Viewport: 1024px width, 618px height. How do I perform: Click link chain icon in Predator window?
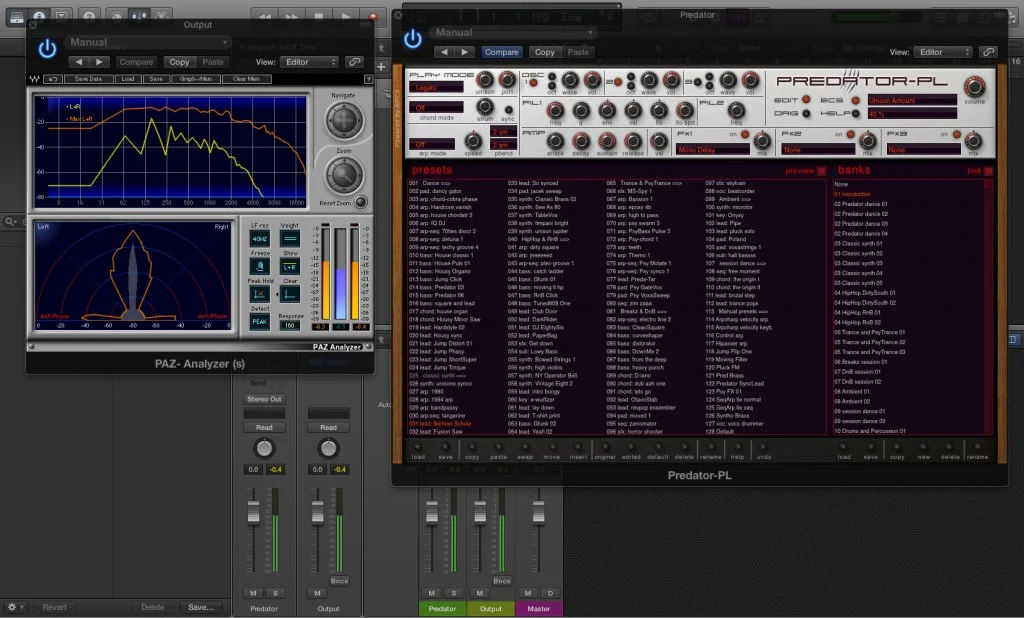(989, 52)
